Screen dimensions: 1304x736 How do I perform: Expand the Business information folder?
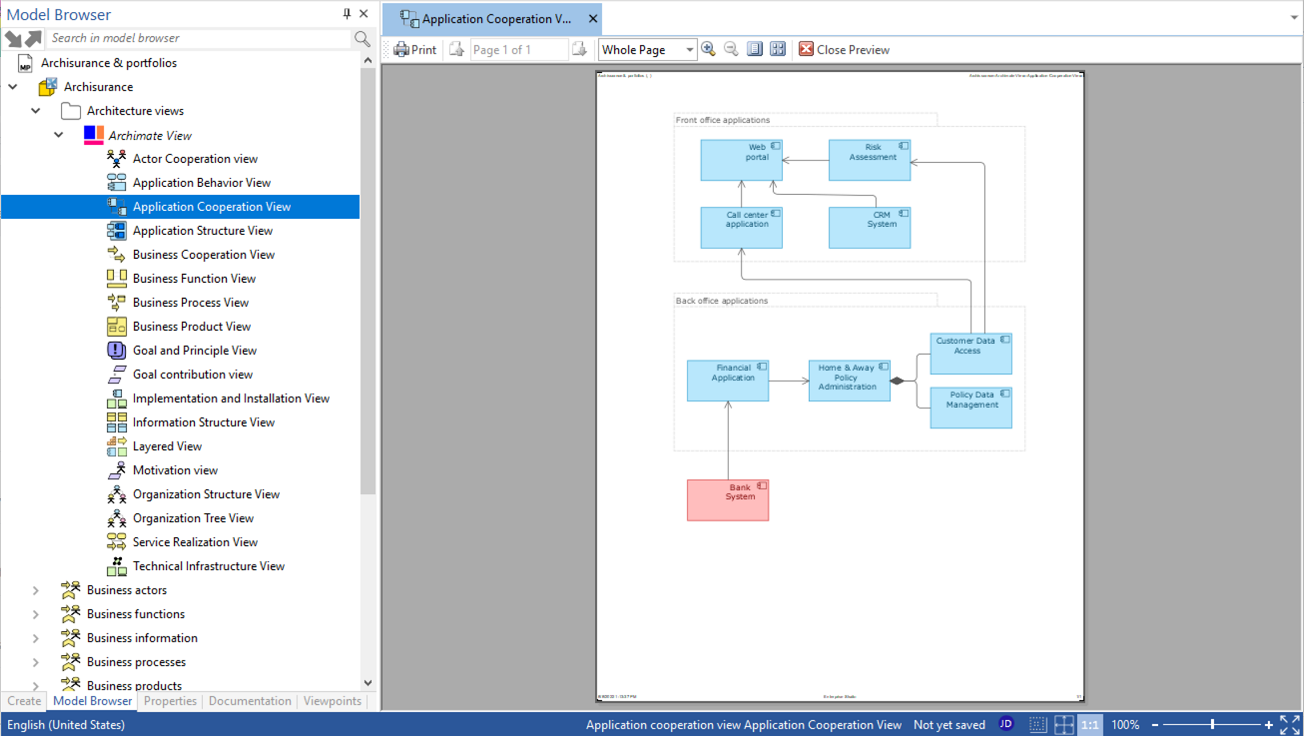36,638
